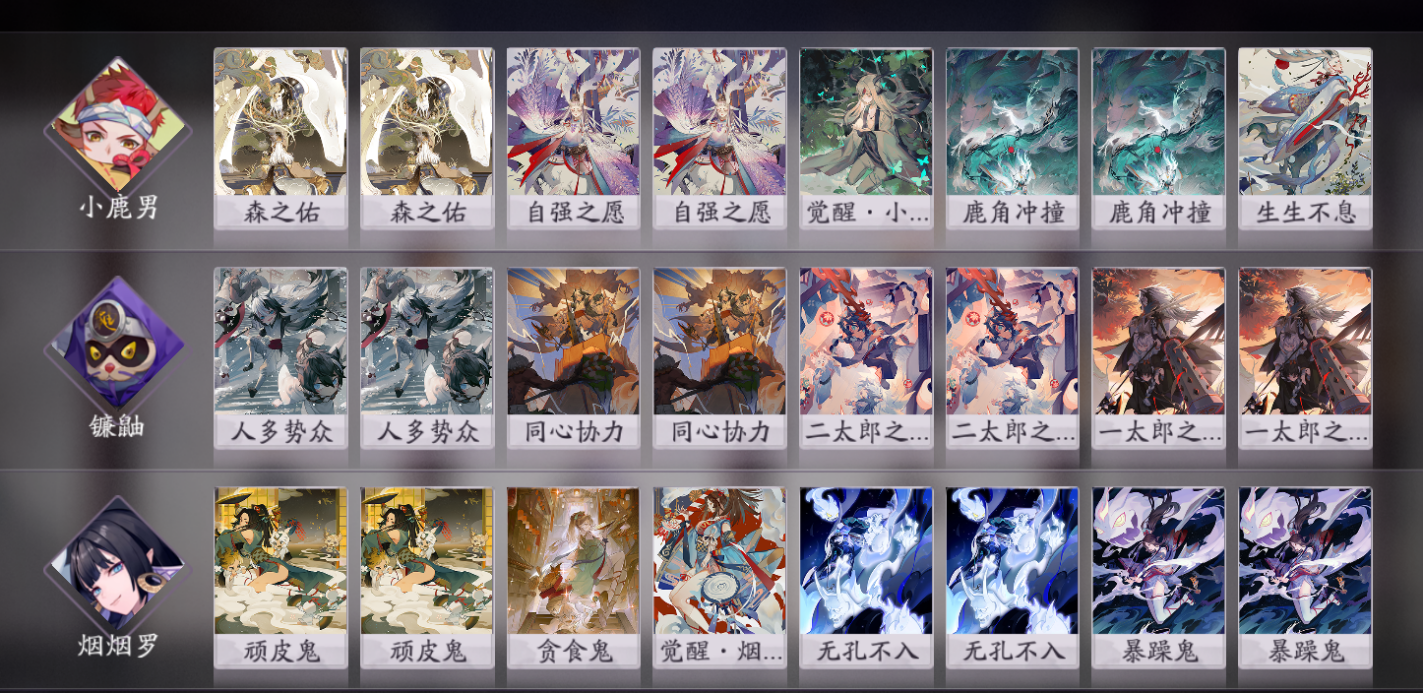Select the left 暴躁鬼 card
This screenshot has width=1423, height=693.
pos(1158,578)
